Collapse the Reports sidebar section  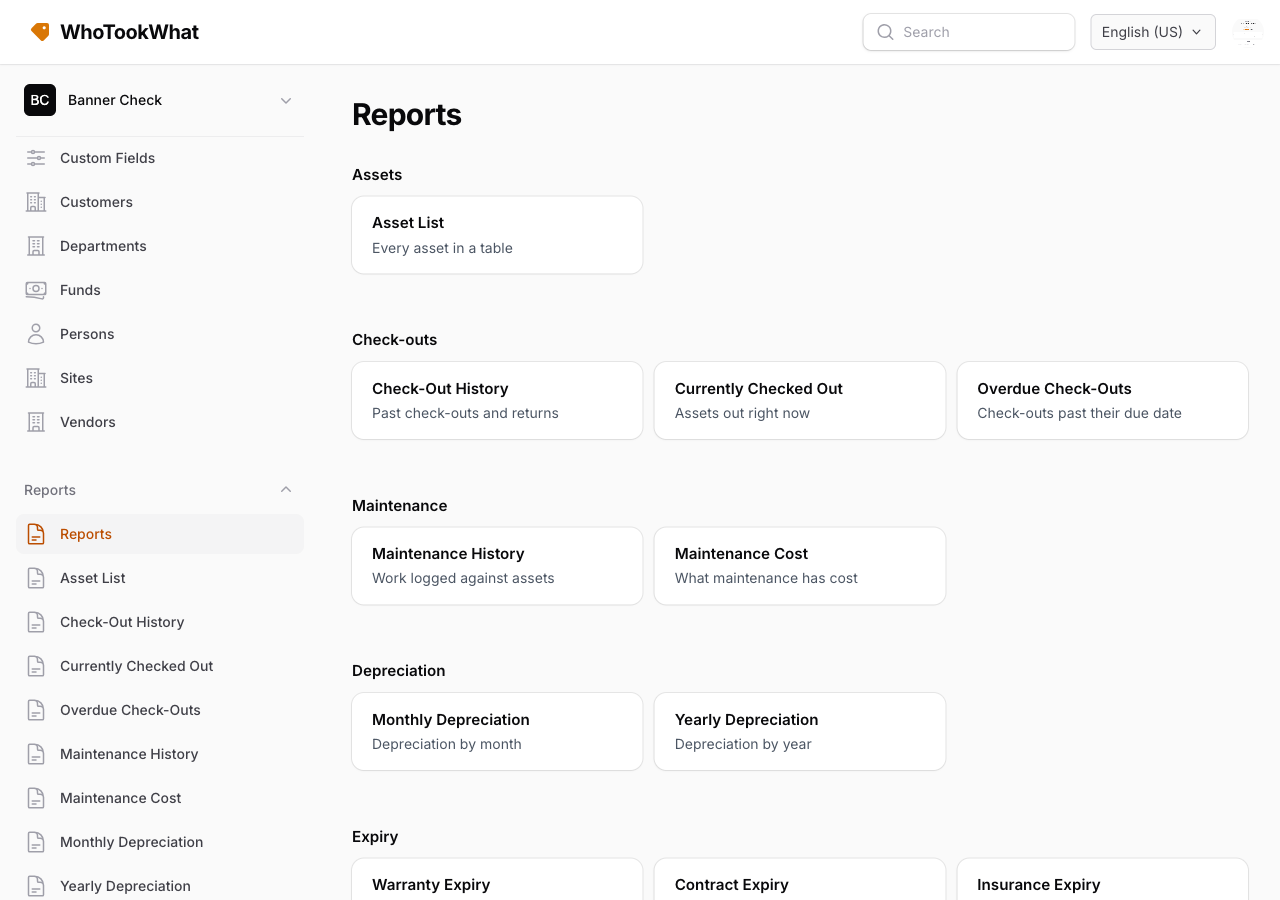coord(160,490)
